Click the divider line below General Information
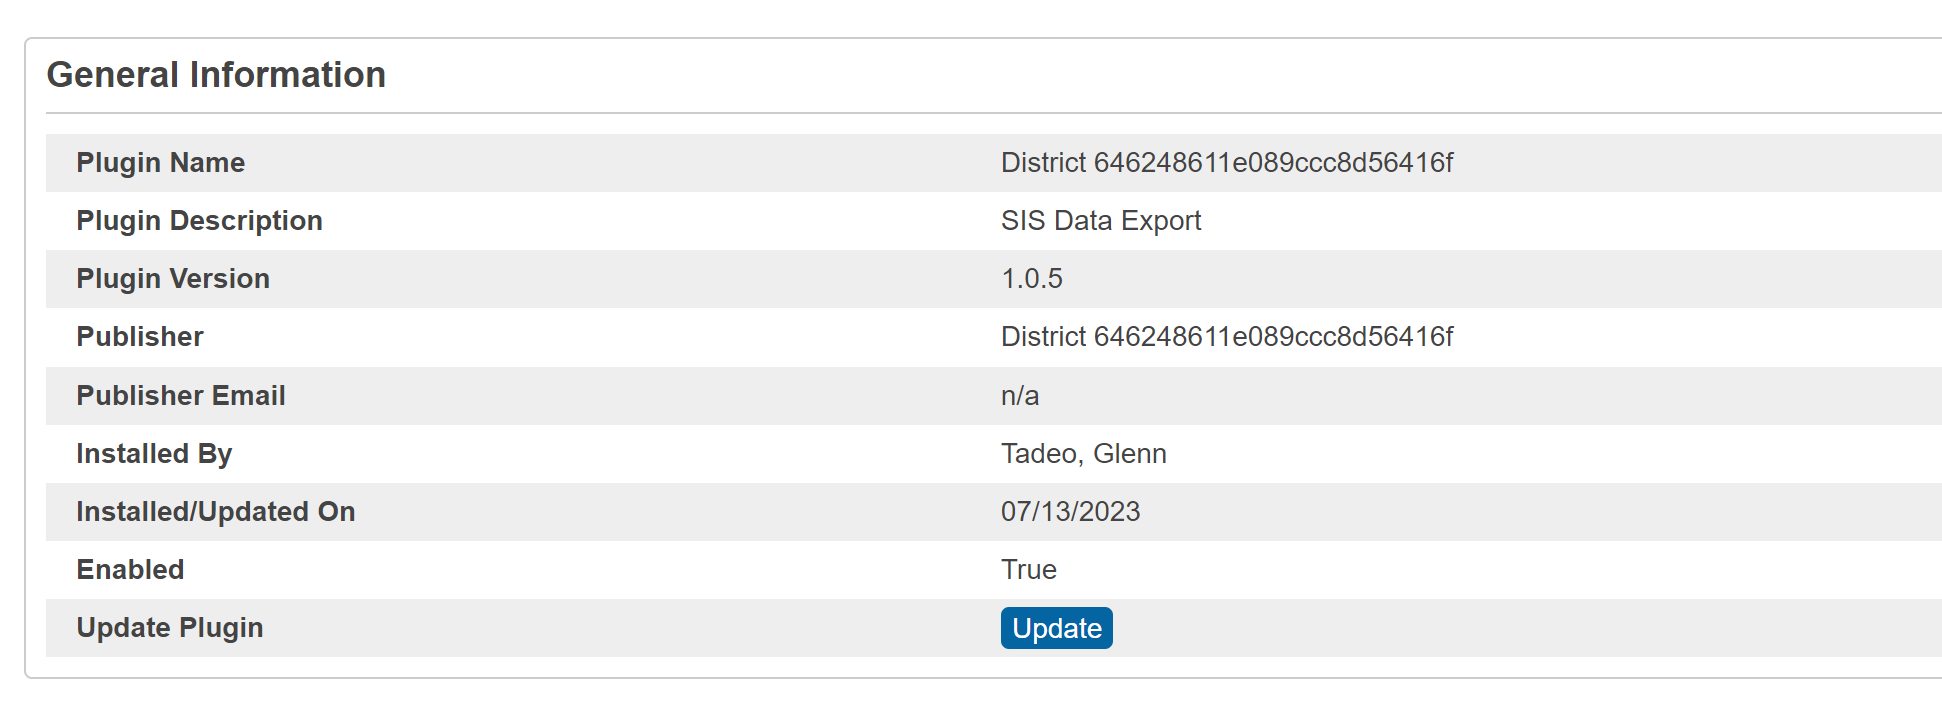Image resolution: width=1942 pixels, height=708 pixels. tap(994, 113)
